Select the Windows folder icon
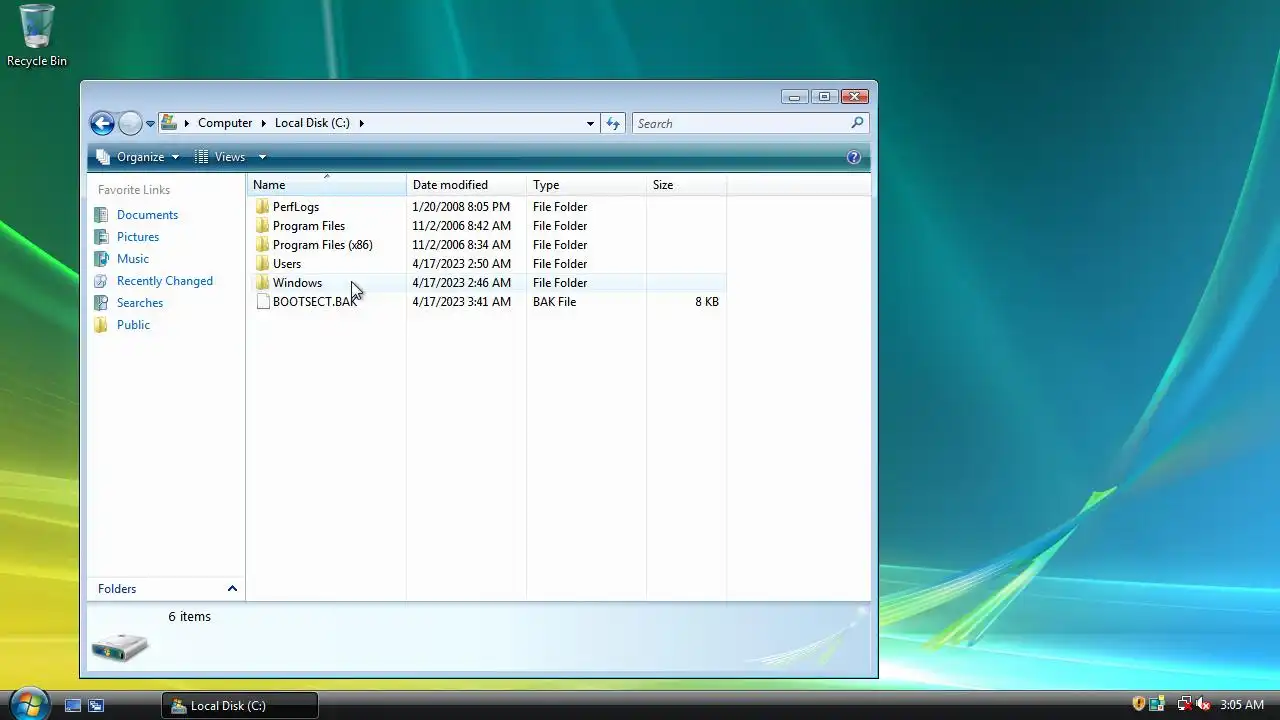The image size is (1280, 720). pyautogui.click(x=263, y=283)
